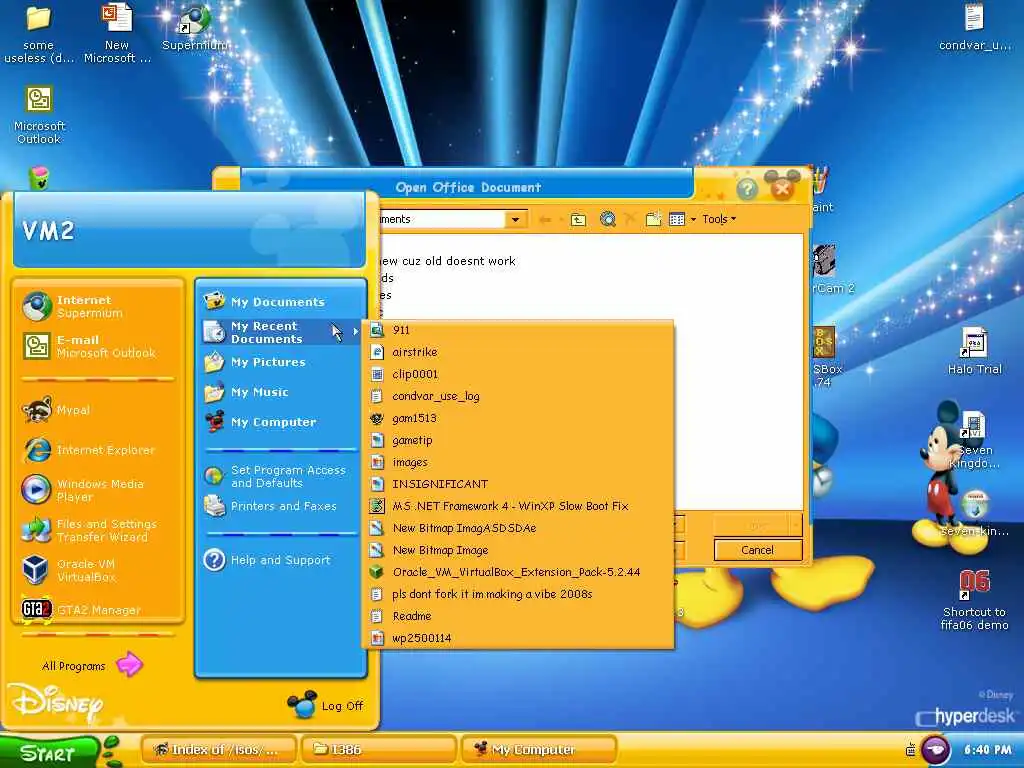This screenshot has height=768, width=1024.
Task: Open Oracle_VM_VirtualBox_Extension_Pack-5.2.44 recent item
Action: [518, 572]
